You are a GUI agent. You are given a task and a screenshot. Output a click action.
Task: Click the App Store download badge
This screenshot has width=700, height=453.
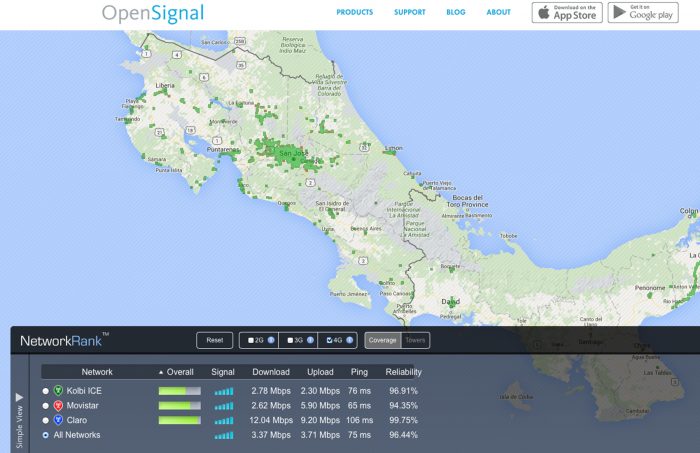567,12
